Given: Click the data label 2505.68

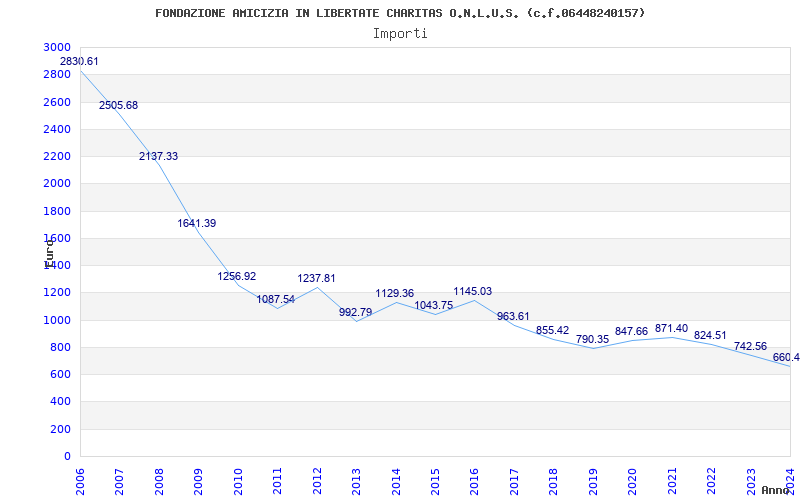Looking at the screenshot, I should (x=118, y=105).
